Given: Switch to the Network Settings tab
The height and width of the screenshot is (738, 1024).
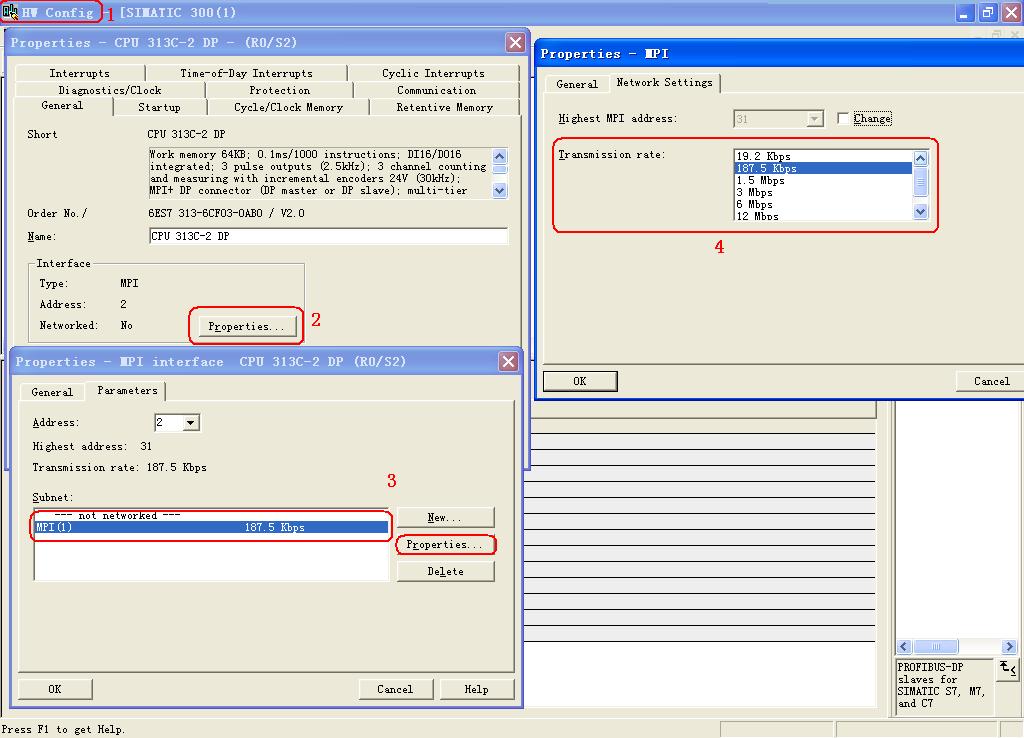Looking at the screenshot, I should click(x=664, y=83).
